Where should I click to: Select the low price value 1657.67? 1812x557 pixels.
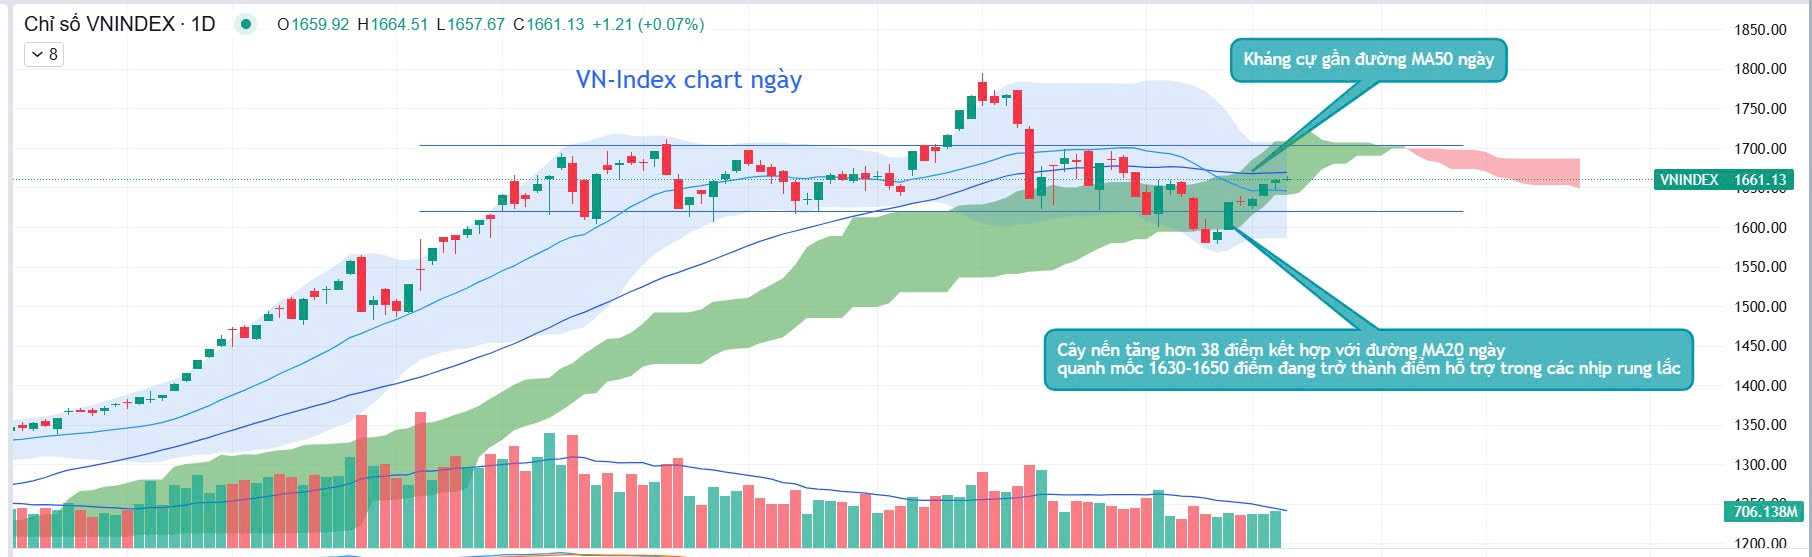point(476,24)
